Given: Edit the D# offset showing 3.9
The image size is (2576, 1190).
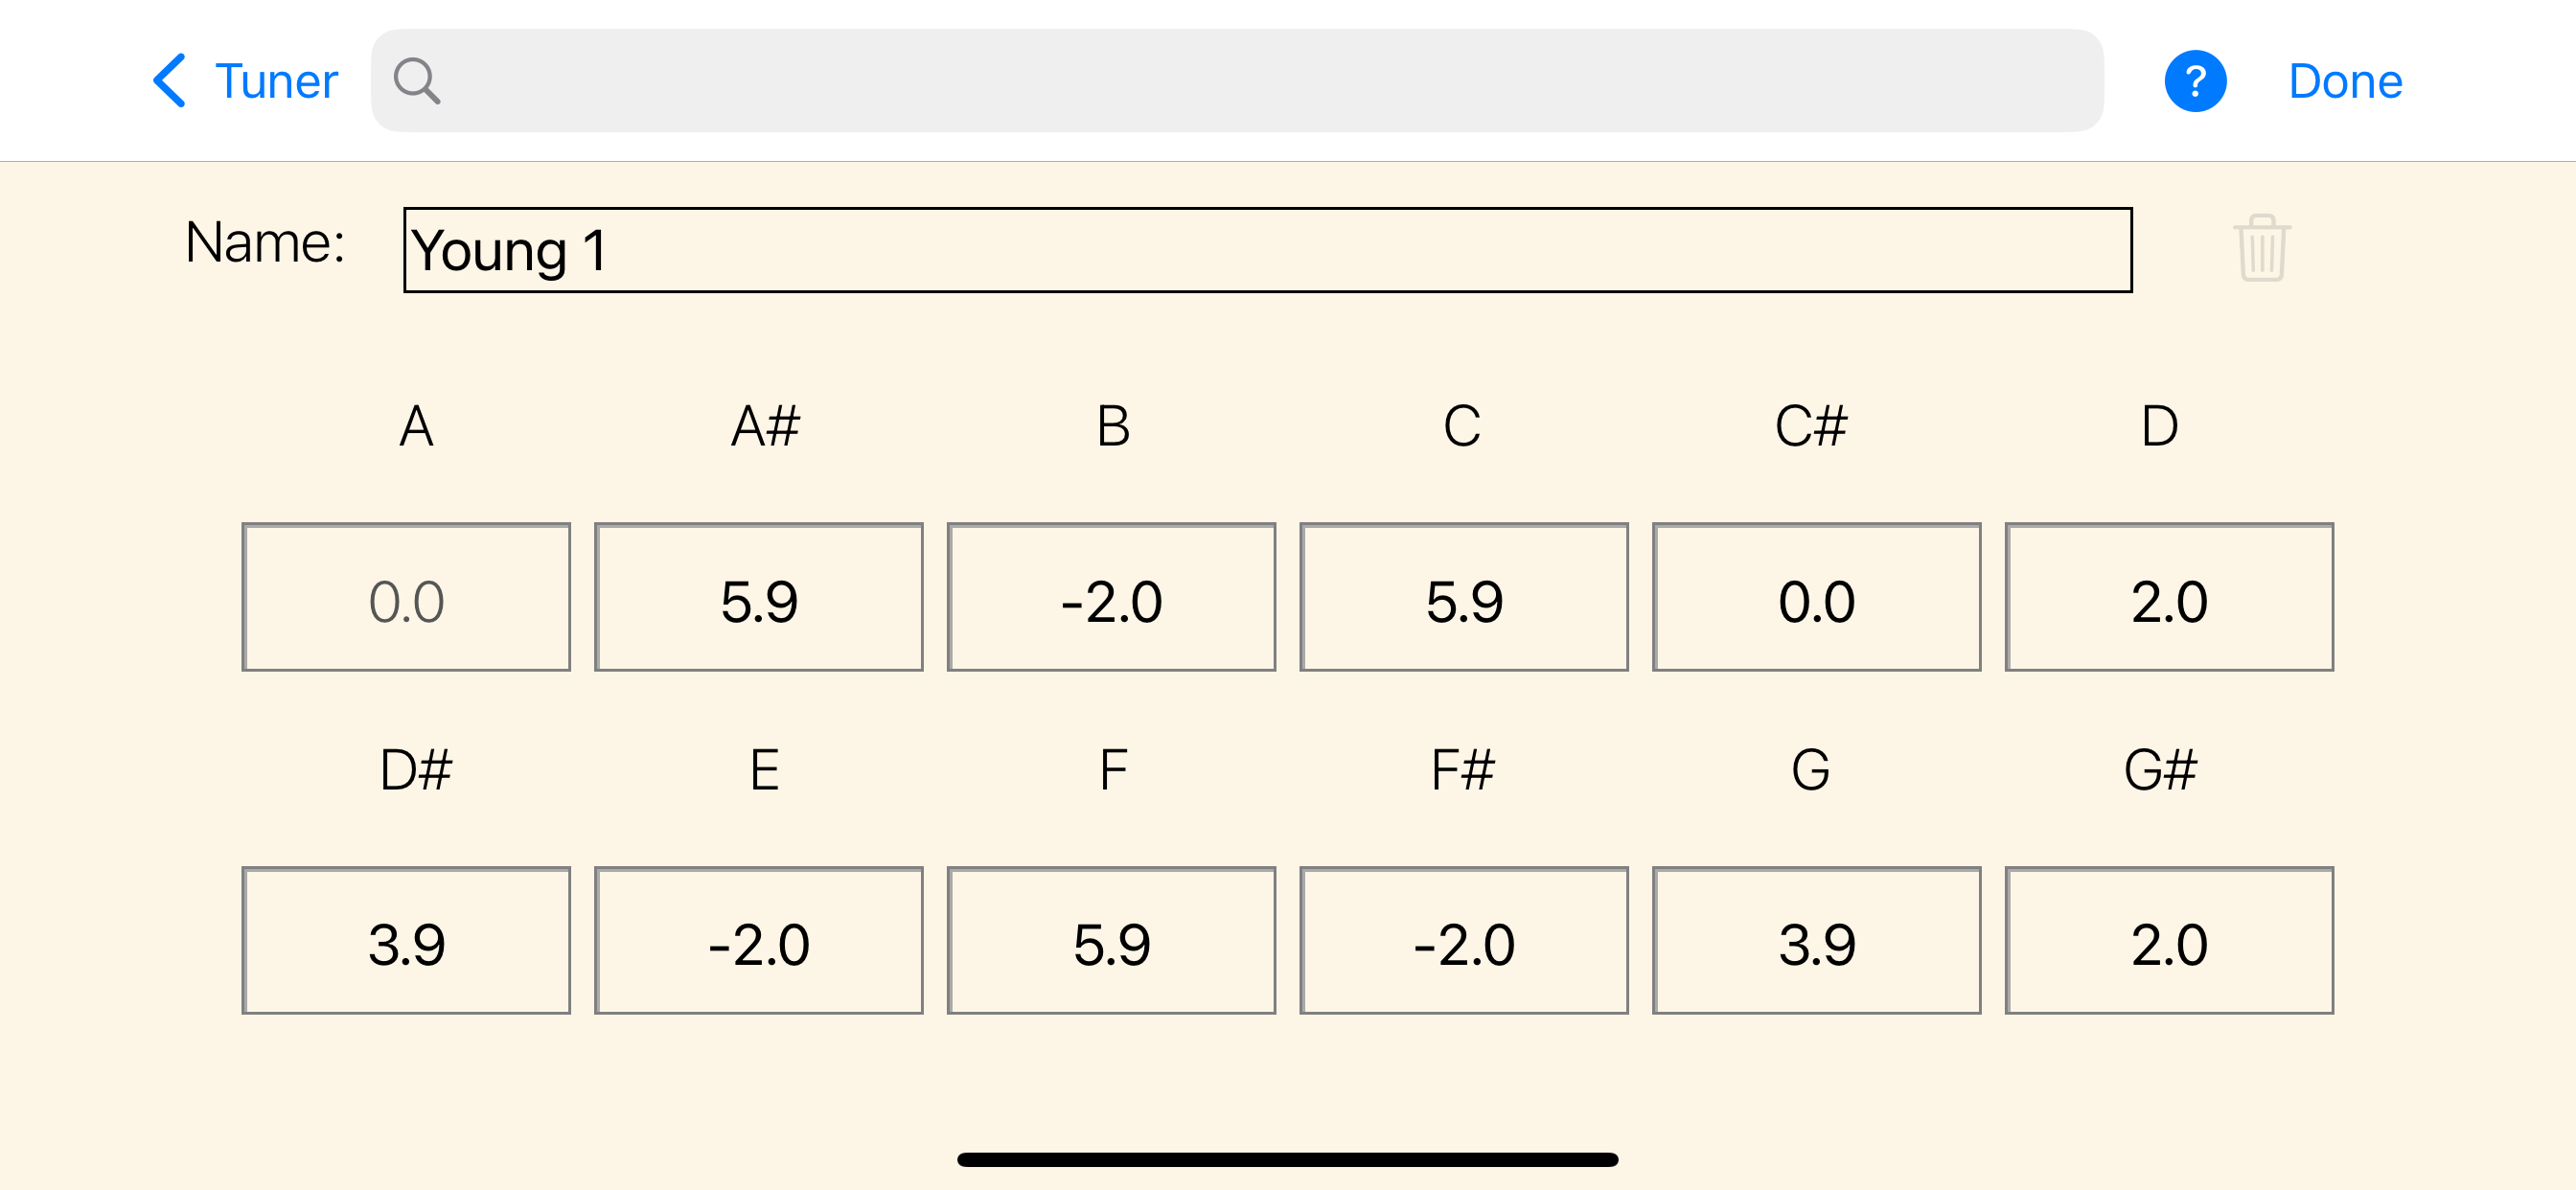Looking at the screenshot, I should [x=405, y=940].
